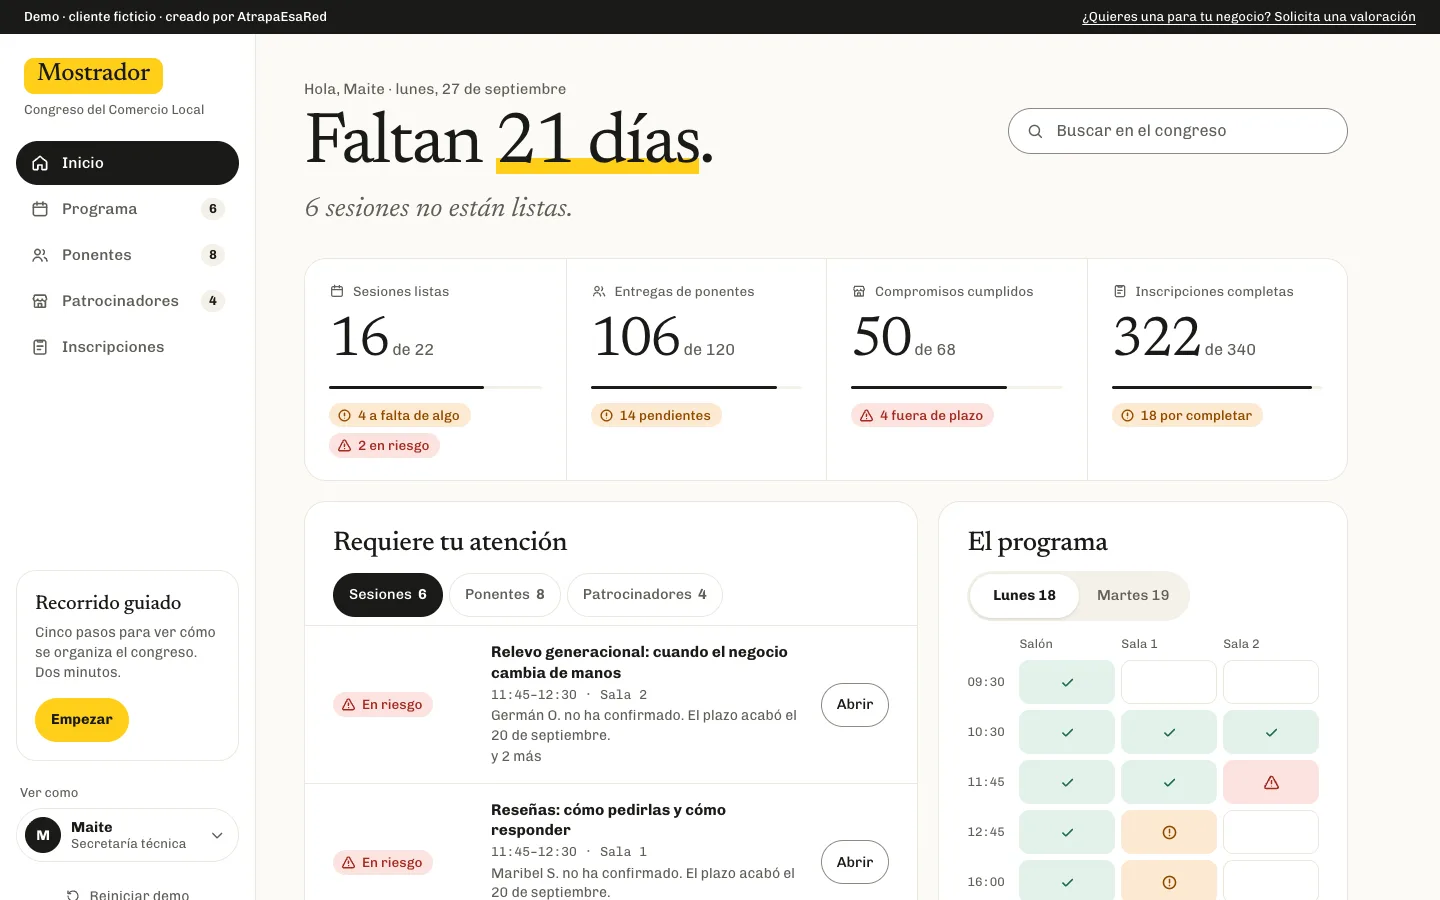This screenshot has height=900, width=1440.
Task: Click the Inicio home icon
Action: pyautogui.click(x=40, y=163)
